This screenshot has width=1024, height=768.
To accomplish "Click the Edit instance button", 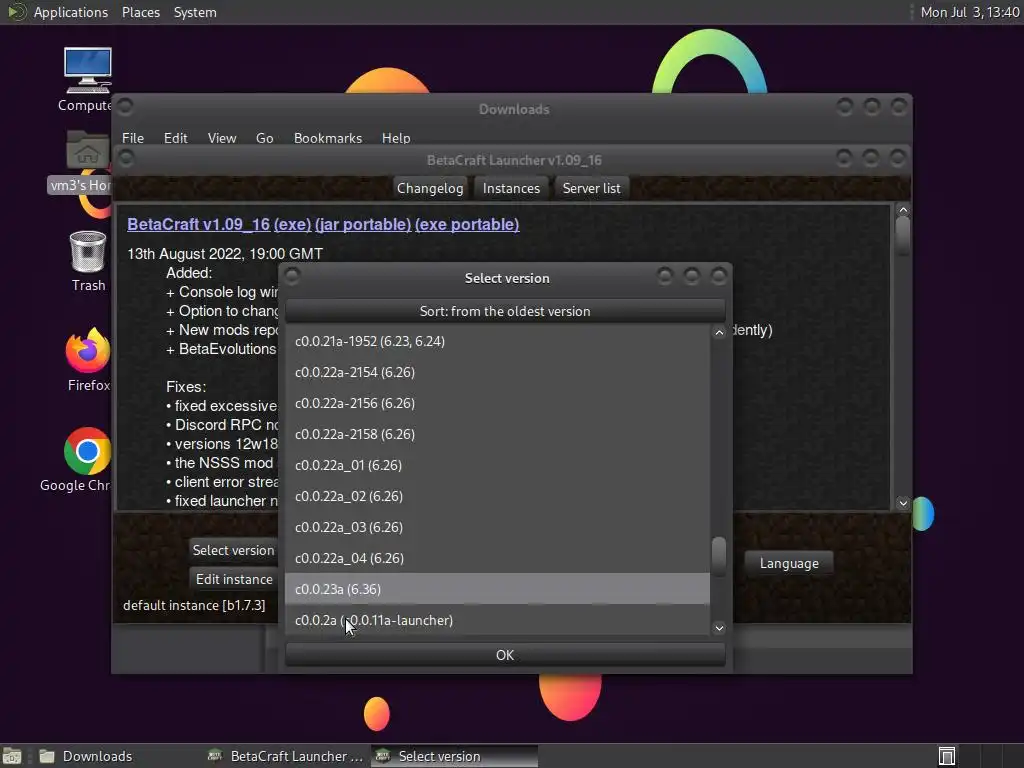I will (234, 579).
